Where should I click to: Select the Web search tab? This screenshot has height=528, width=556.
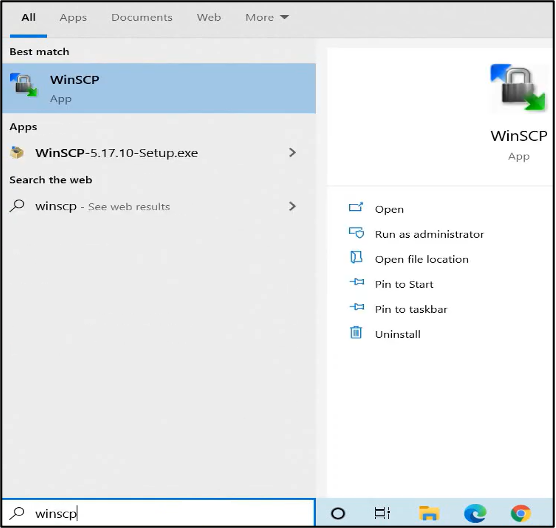(209, 17)
